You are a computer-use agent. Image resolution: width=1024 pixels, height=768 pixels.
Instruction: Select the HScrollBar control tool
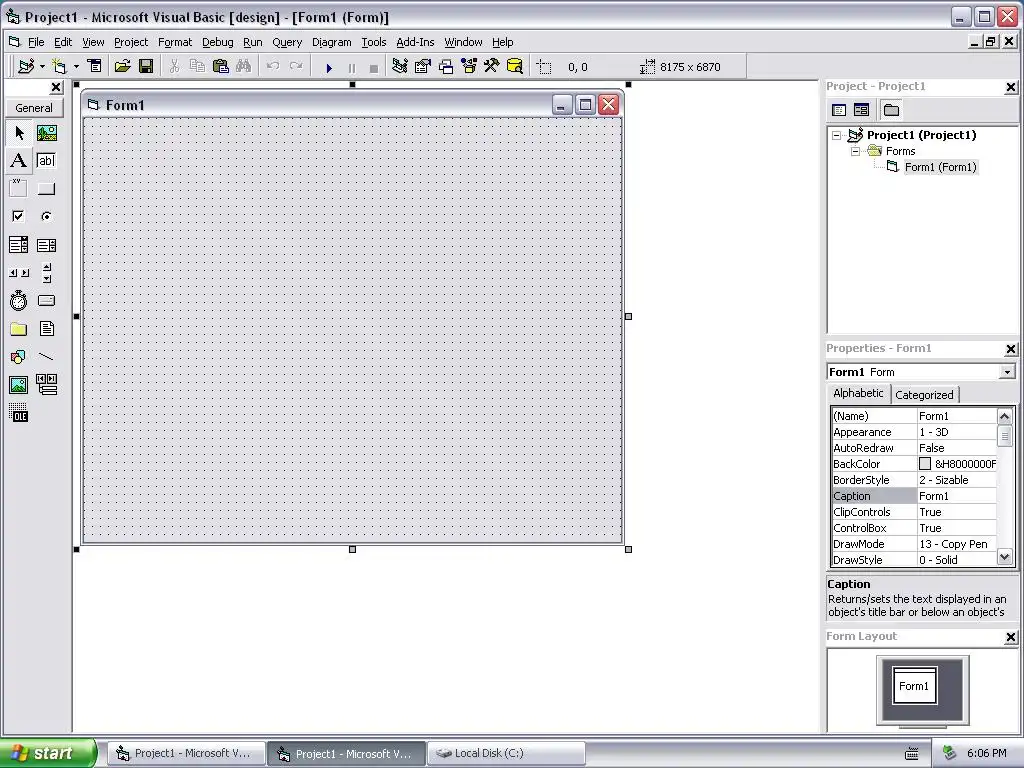click(19, 273)
